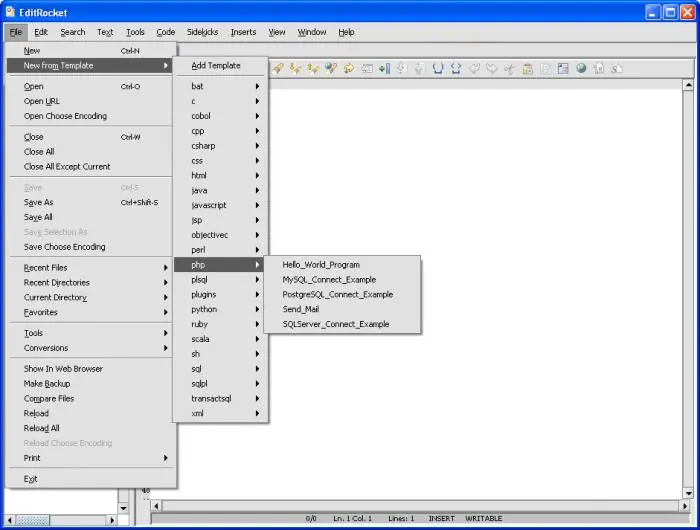Click Reload All menu item

click(x=91, y=428)
